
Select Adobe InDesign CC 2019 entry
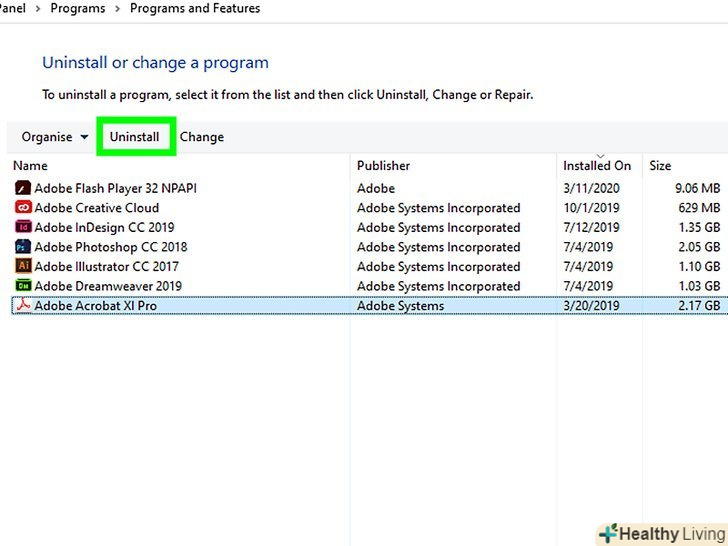pyautogui.click(x=104, y=227)
